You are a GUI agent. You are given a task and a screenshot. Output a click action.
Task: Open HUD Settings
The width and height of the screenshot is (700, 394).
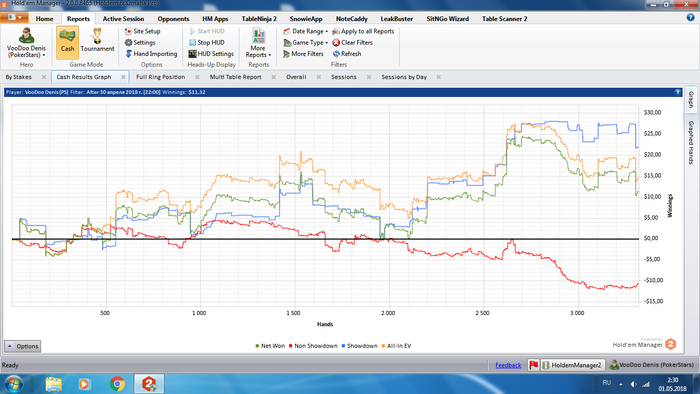point(211,54)
